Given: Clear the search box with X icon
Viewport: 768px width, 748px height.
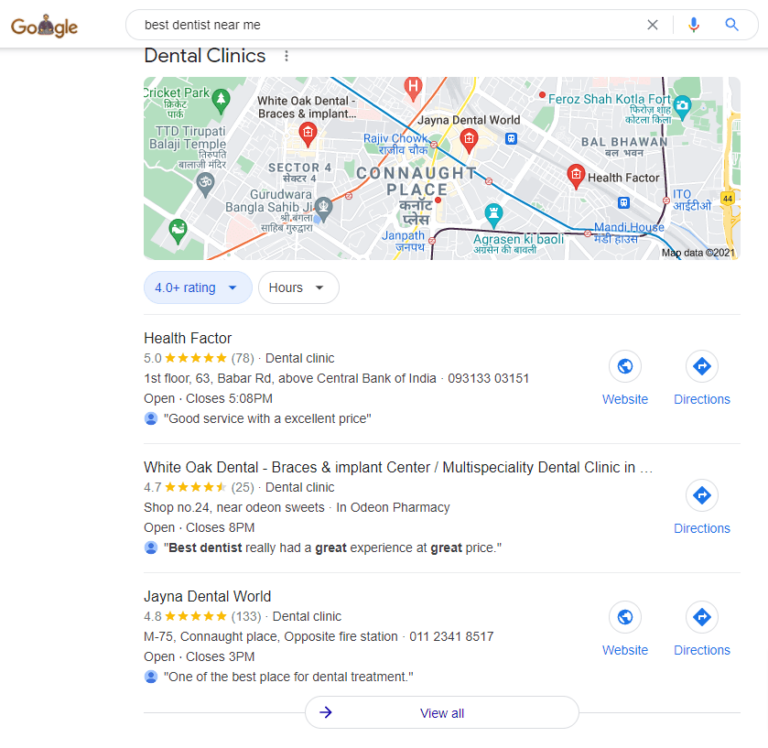Looking at the screenshot, I should [652, 24].
